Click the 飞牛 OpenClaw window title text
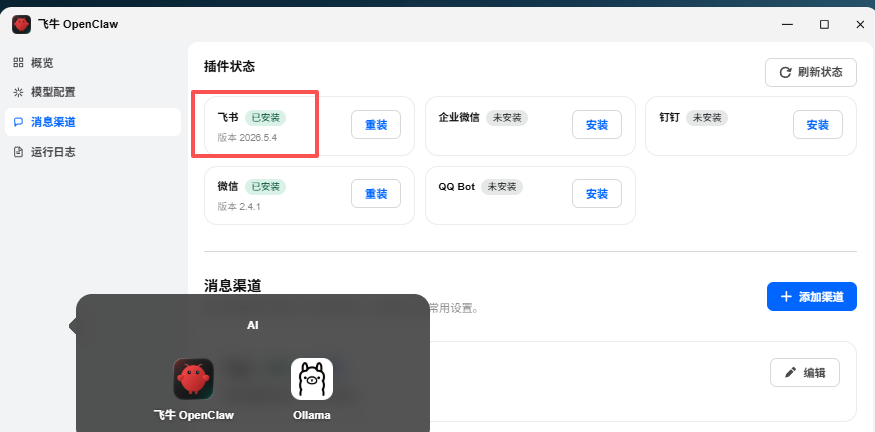875x432 pixels. tap(78, 25)
